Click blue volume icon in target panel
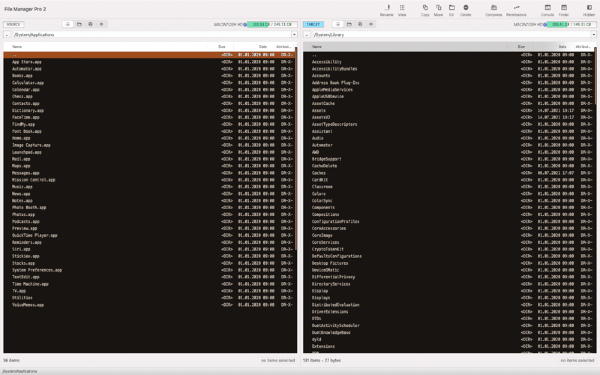Viewport: 600px width, 375px height. pyautogui.click(x=545, y=24)
